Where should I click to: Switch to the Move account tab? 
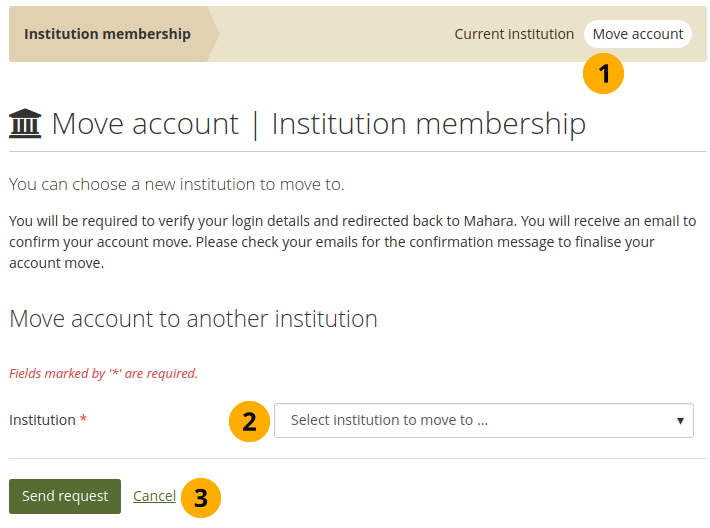[x=638, y=34]
